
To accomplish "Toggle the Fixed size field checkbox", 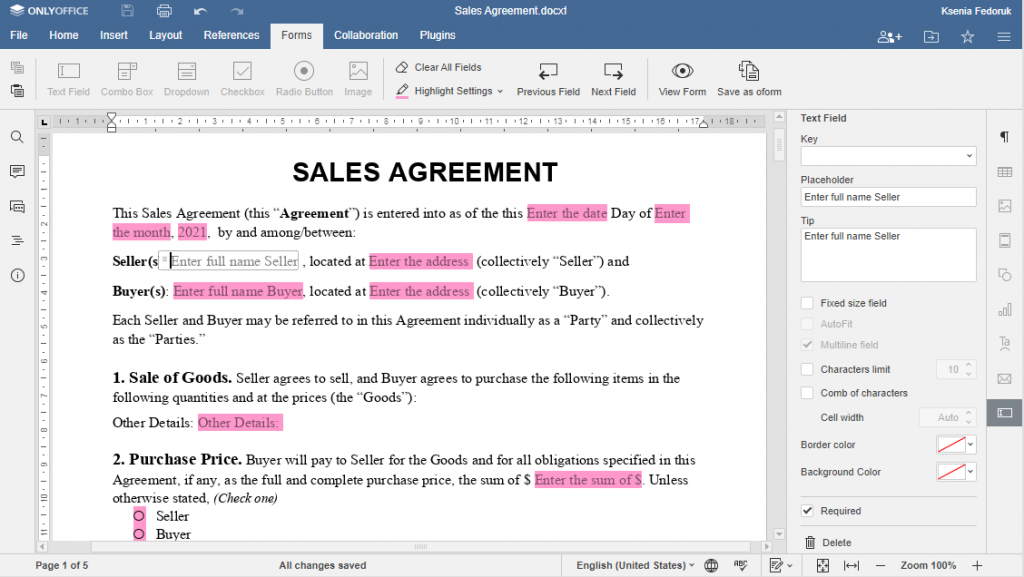I will click(x=807, y=302).
